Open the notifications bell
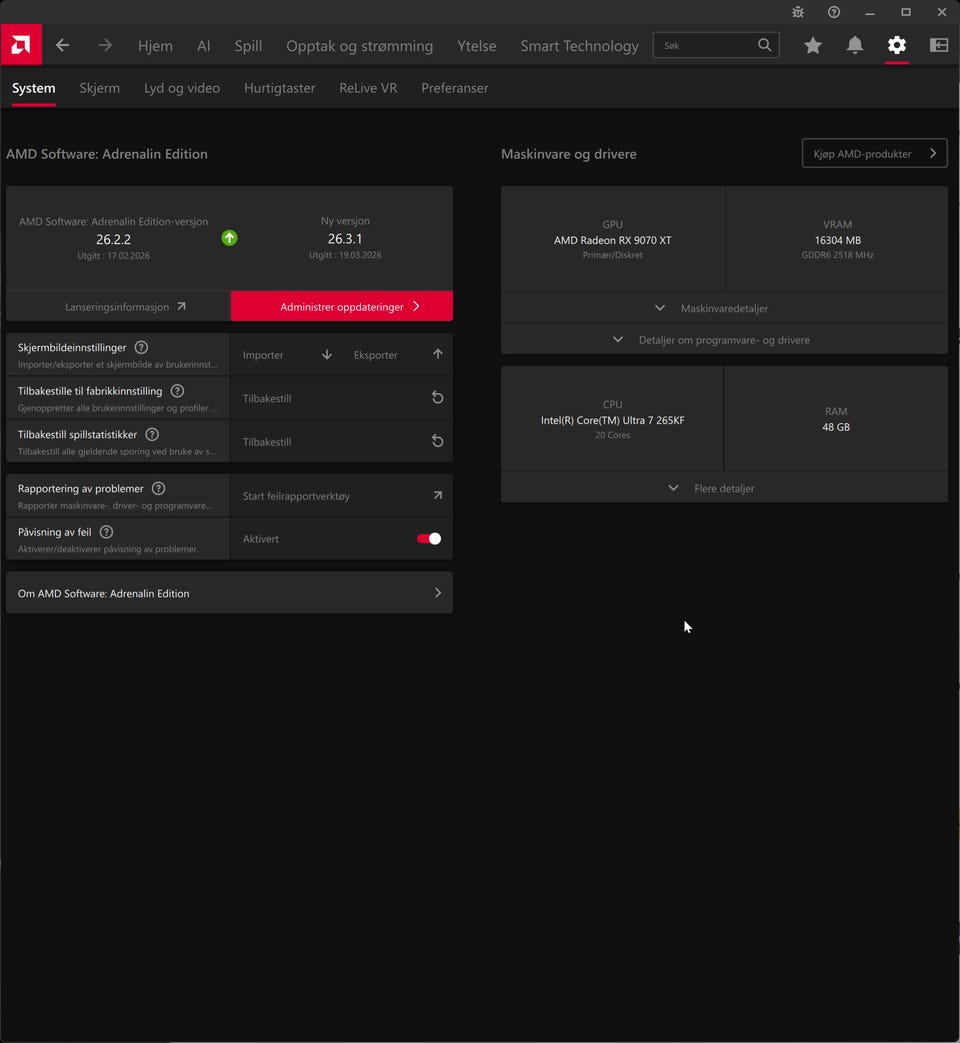 coord(855,45)
